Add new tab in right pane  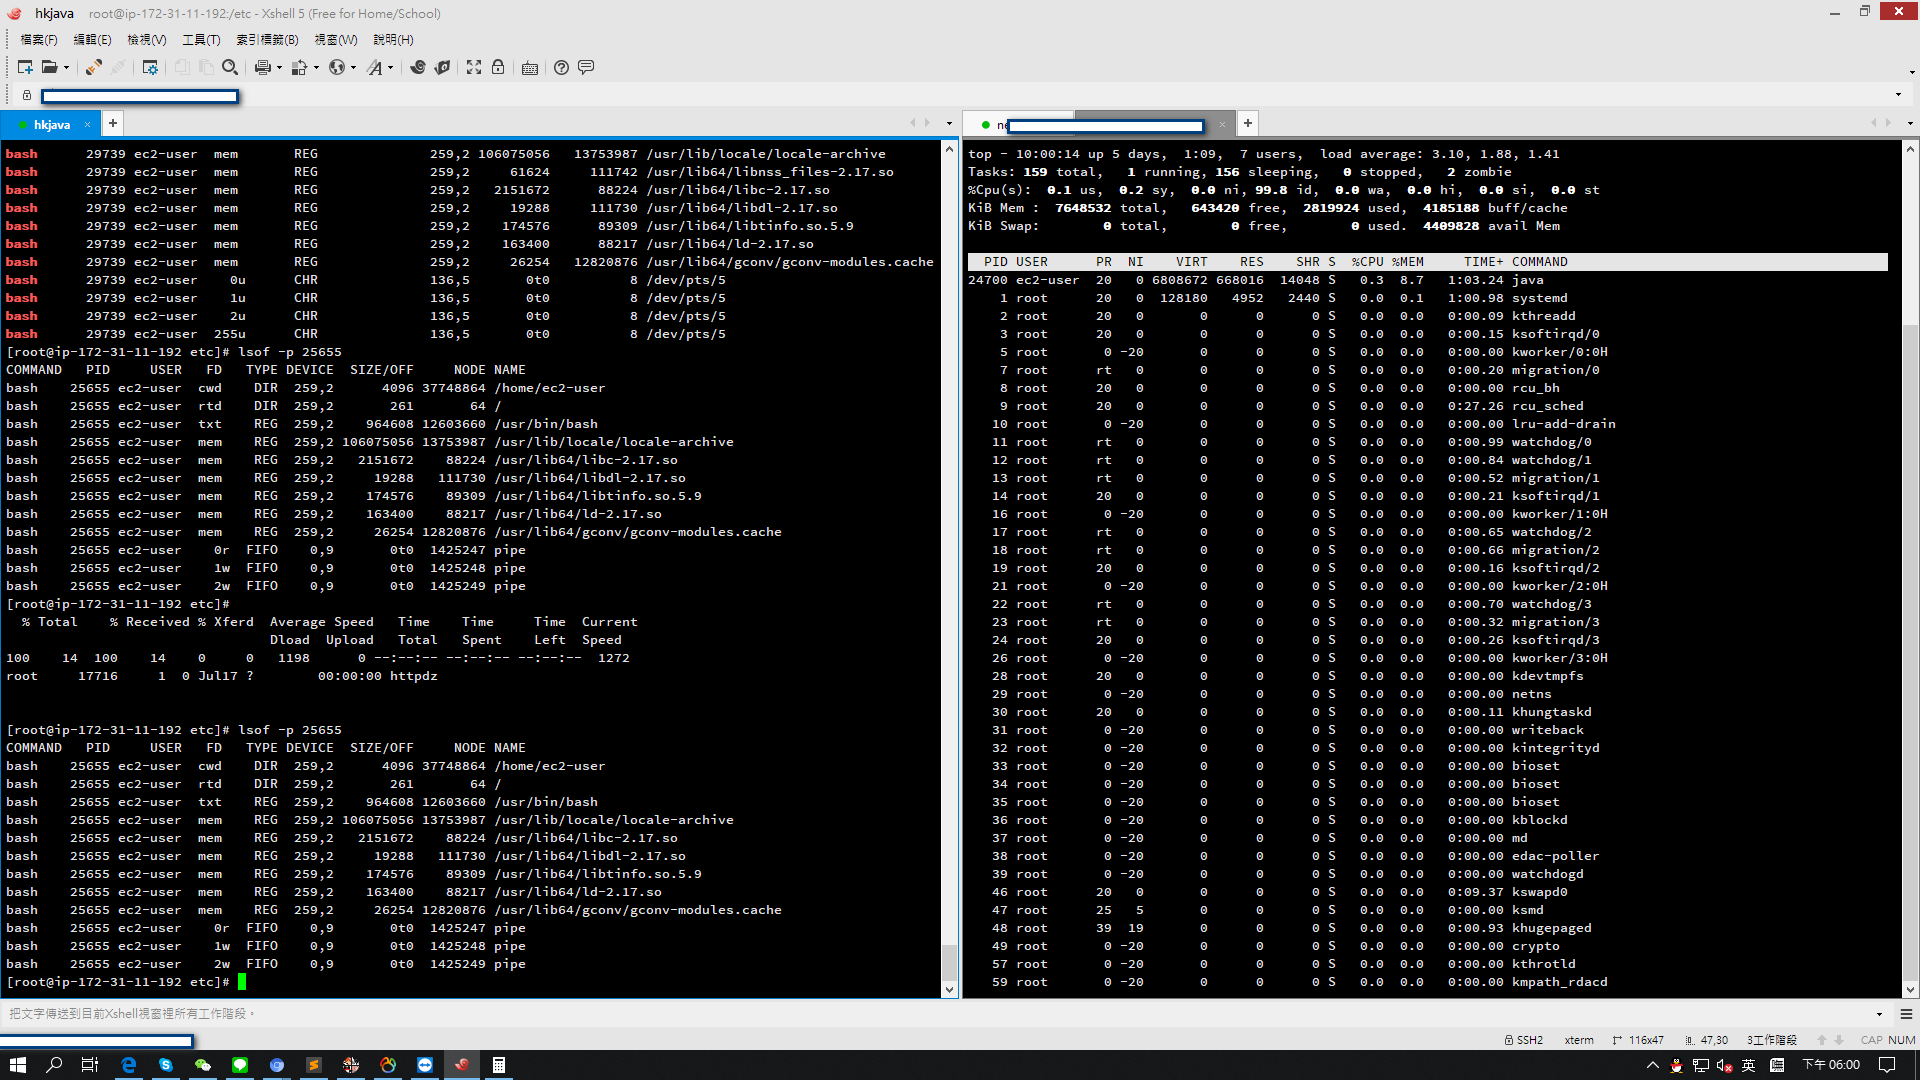coord(1248,123)
